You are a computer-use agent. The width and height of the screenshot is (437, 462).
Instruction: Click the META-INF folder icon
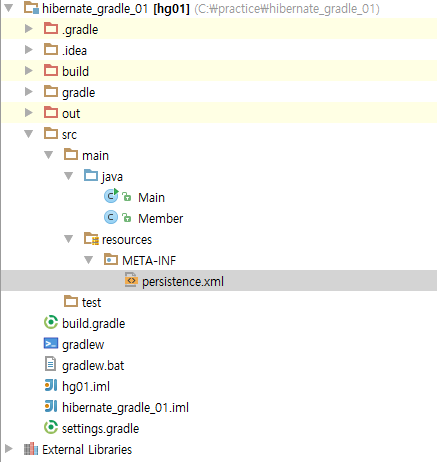click(111, 260)
